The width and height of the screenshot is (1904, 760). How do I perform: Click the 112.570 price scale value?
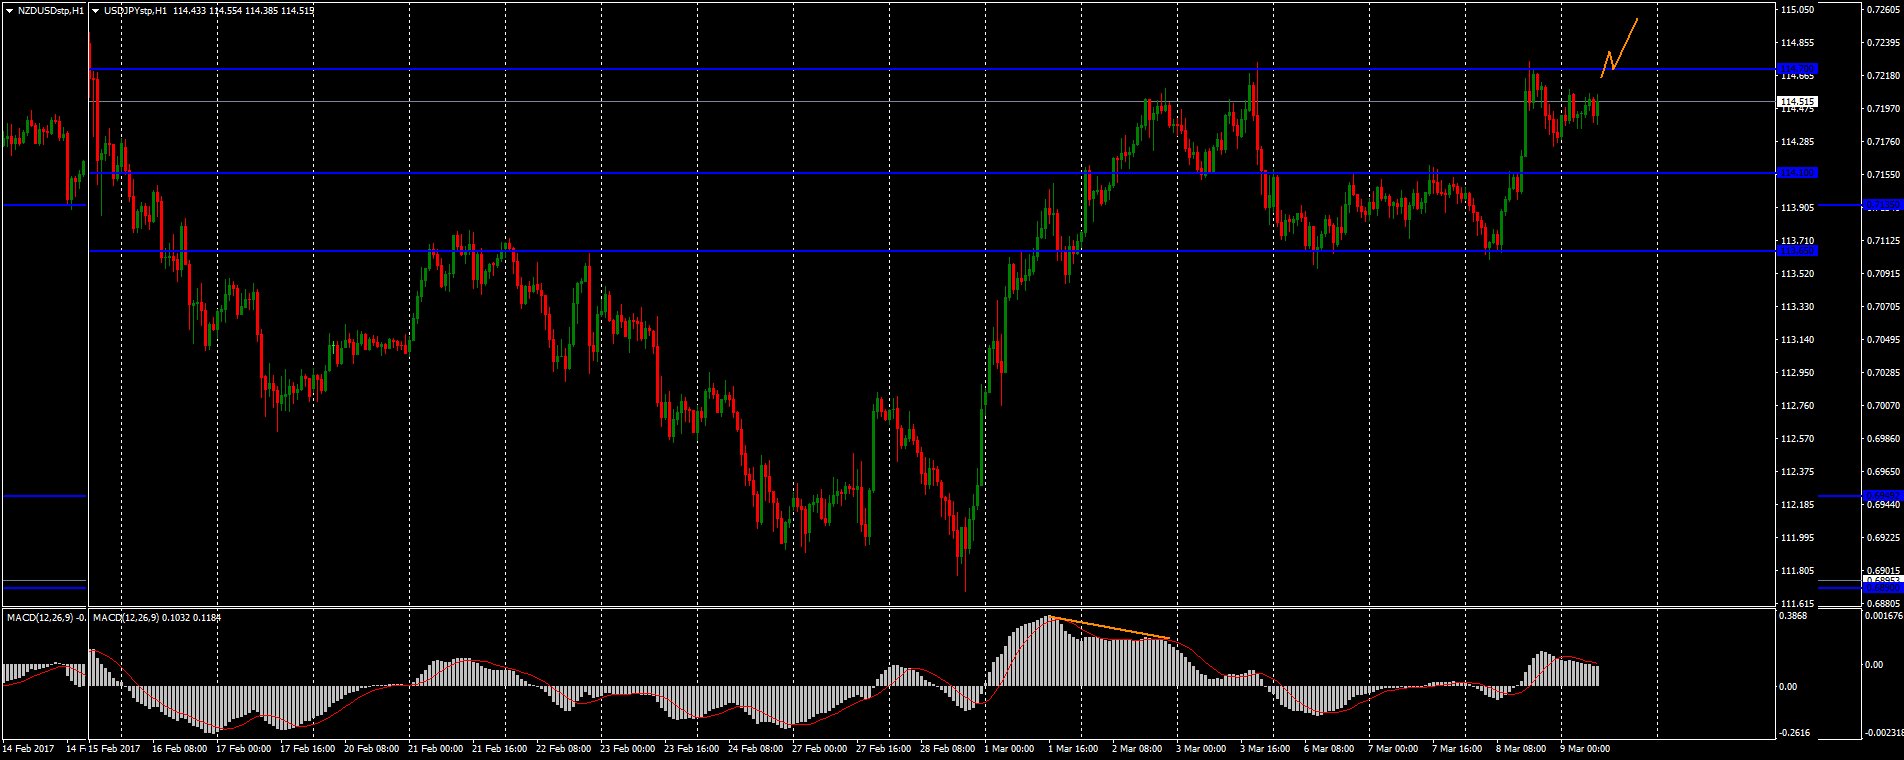(x=1798, y=439)
